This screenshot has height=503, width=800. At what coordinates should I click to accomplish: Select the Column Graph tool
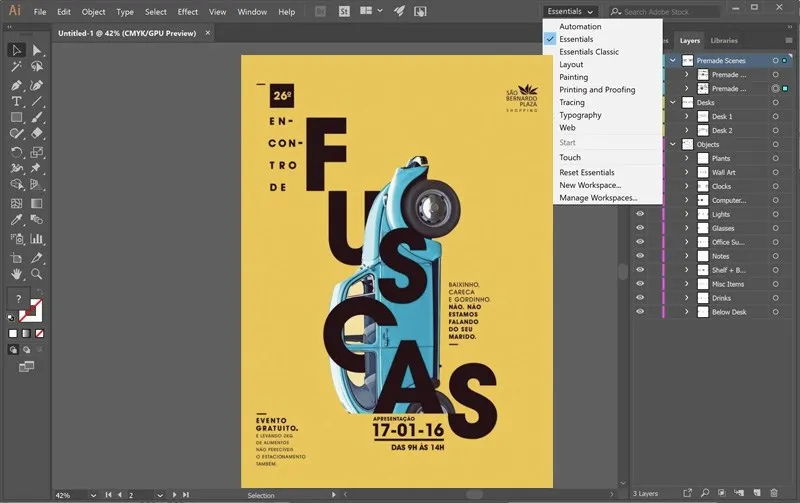[36, 238]
